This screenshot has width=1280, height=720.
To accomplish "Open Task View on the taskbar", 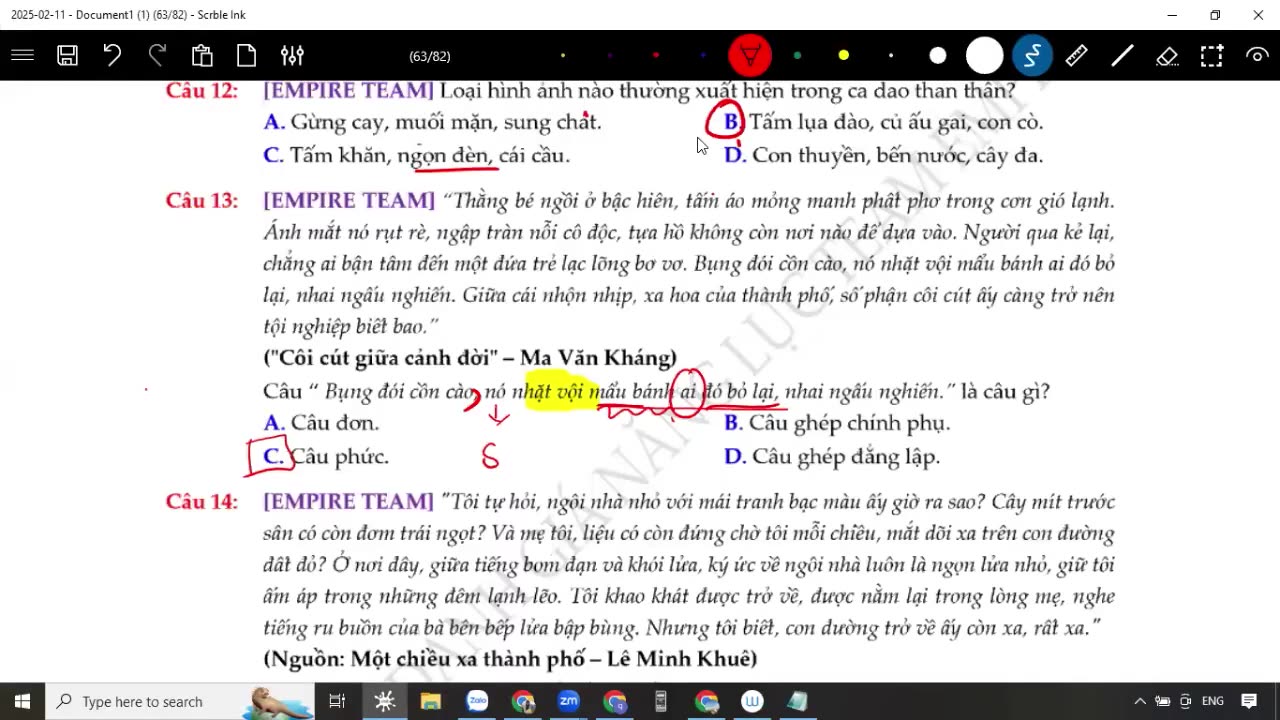I will coord(337,701).
